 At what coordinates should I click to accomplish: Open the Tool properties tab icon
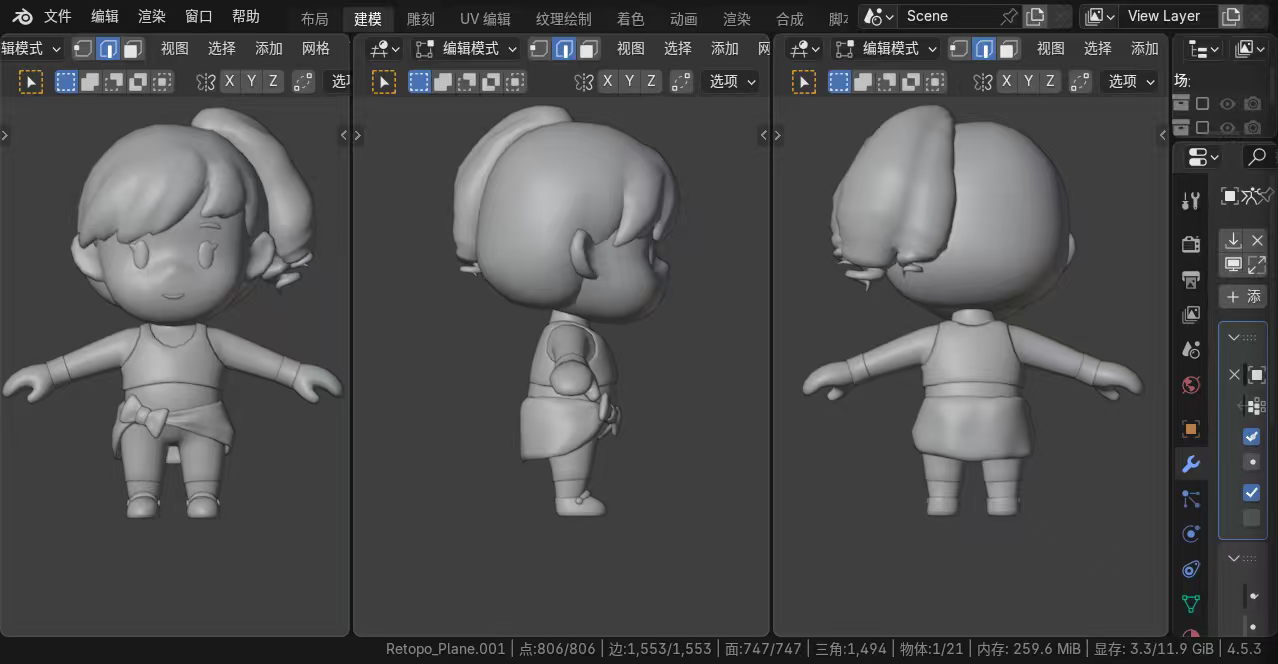(x=1190, y=201)
